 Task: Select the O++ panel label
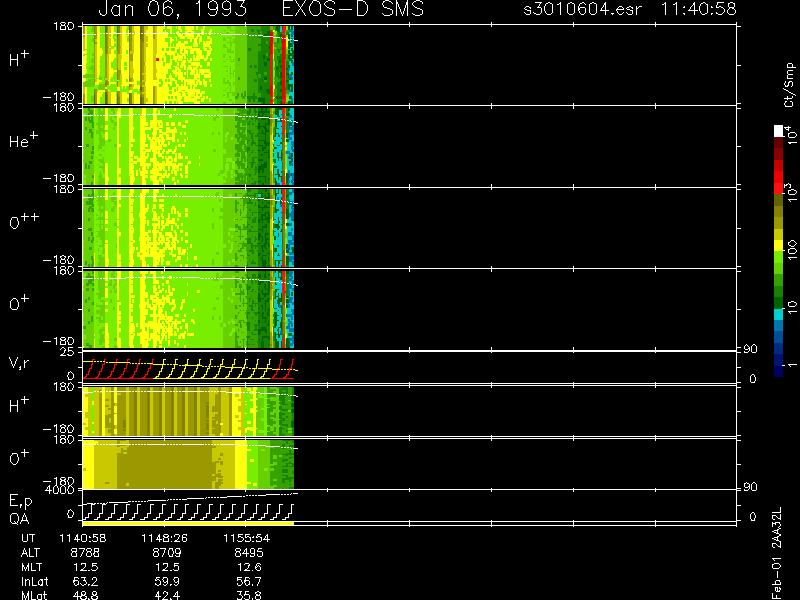[24, 220]
